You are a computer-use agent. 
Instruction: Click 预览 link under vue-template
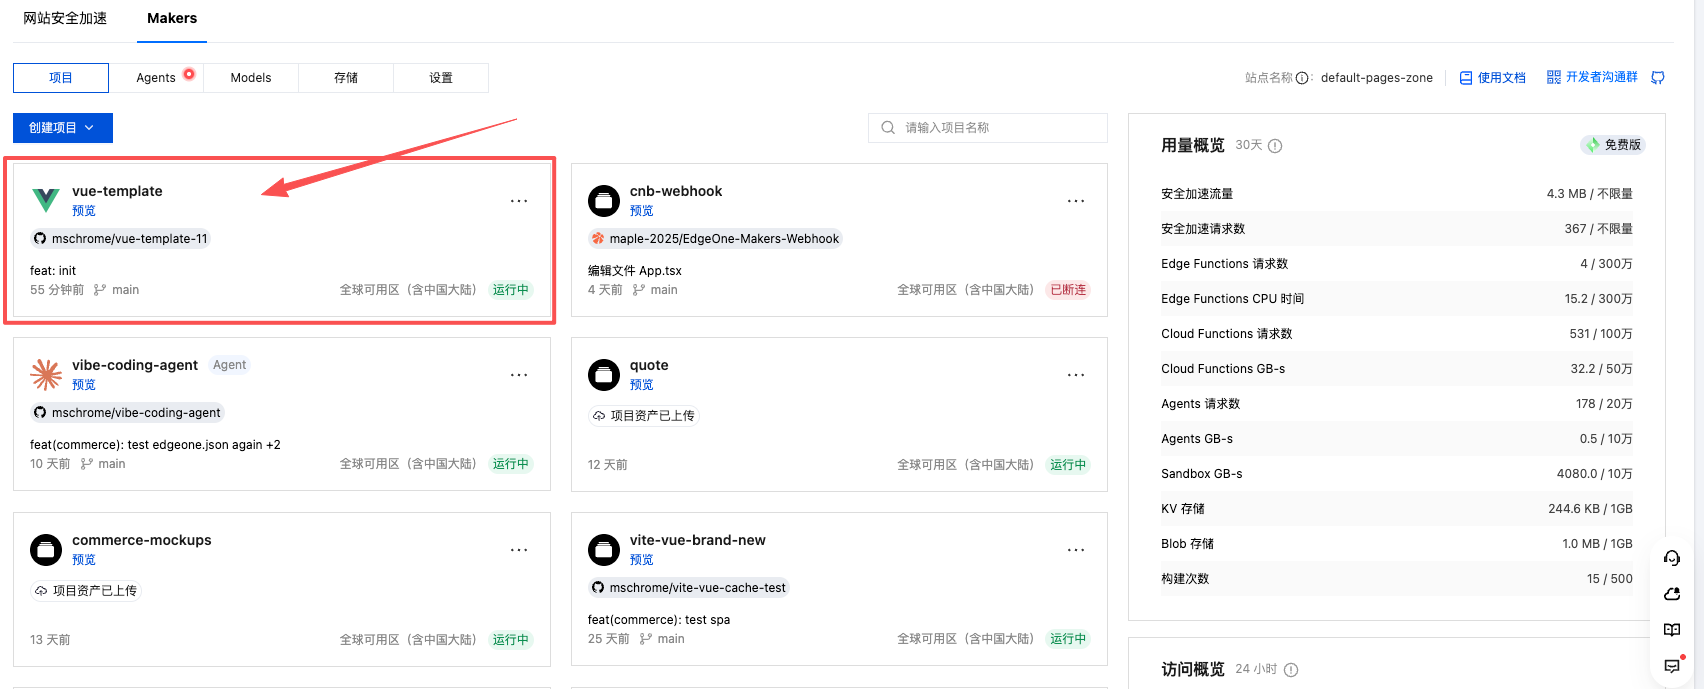[x=84, y=211]
